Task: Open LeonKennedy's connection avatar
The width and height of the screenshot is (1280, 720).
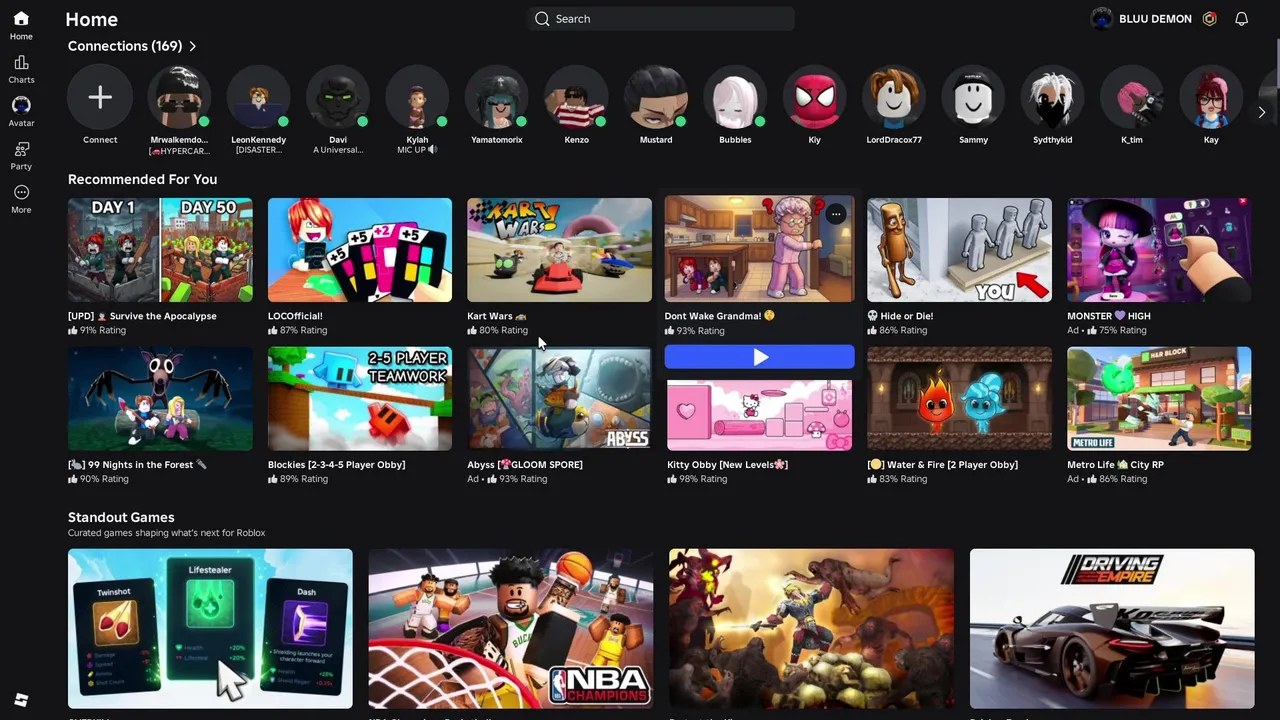Action: tap(258, 97)
